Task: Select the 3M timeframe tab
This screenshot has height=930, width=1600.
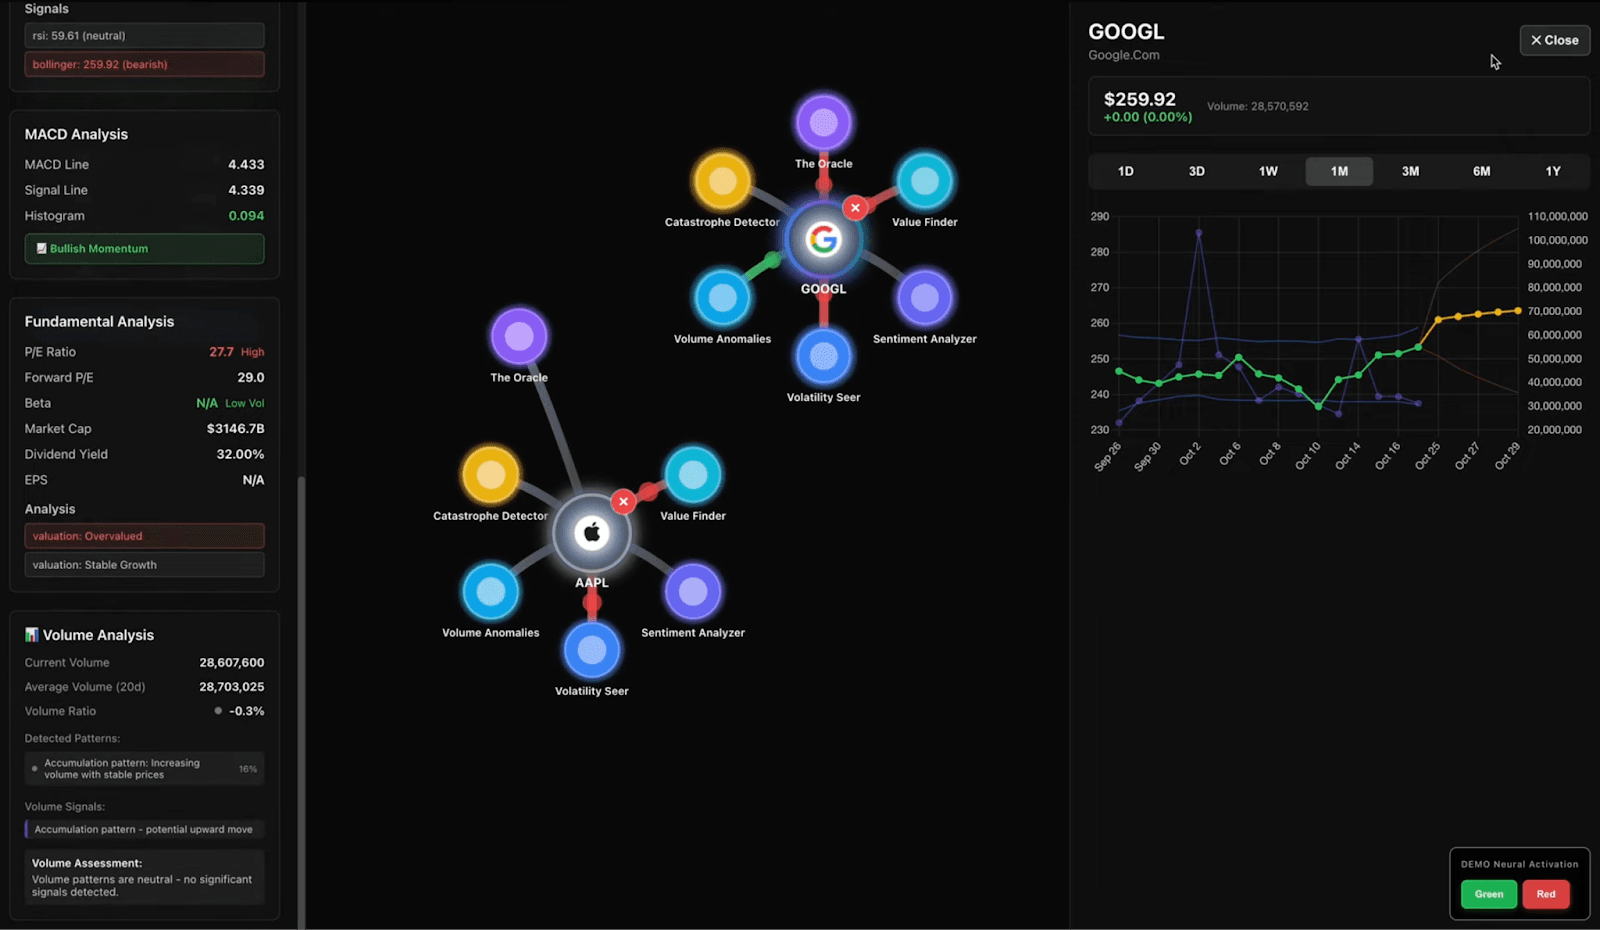Action: pos(1410,171)
